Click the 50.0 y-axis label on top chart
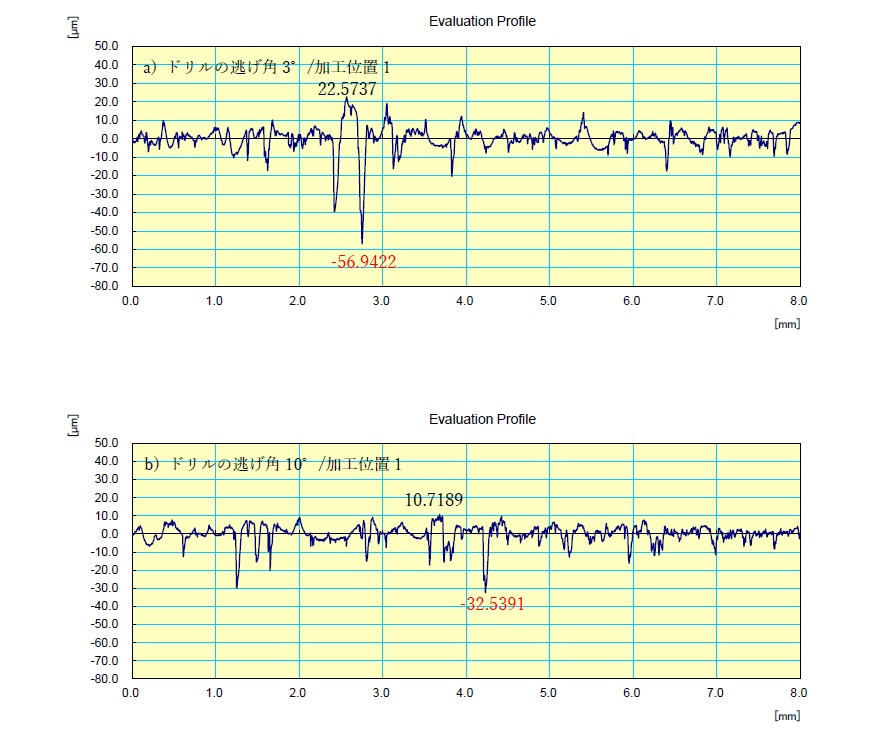 point(107,46)
